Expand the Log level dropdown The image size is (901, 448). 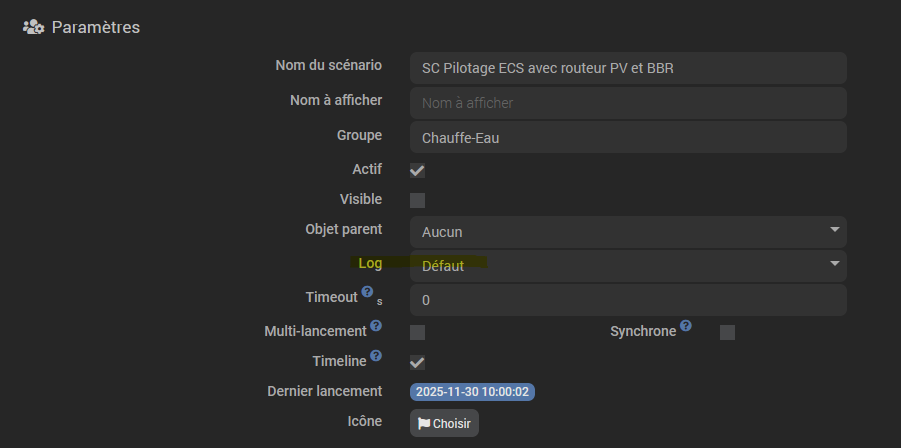pos(627,266)
